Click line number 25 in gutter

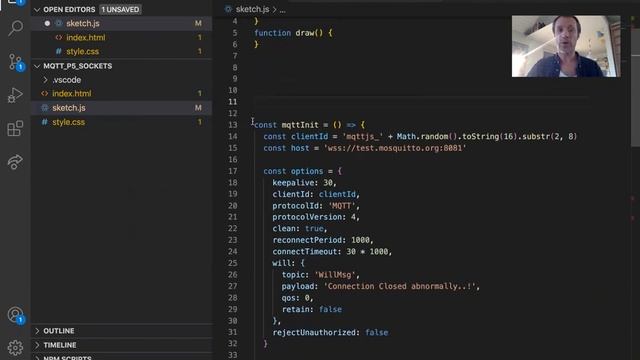click(x=233, y=263)
